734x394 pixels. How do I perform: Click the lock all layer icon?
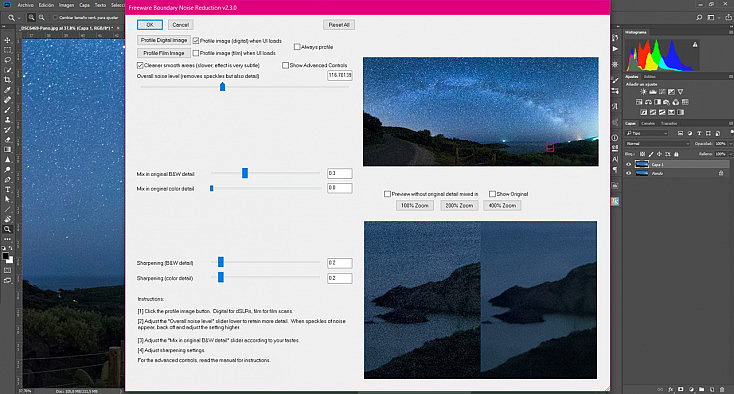pos(676,154)
